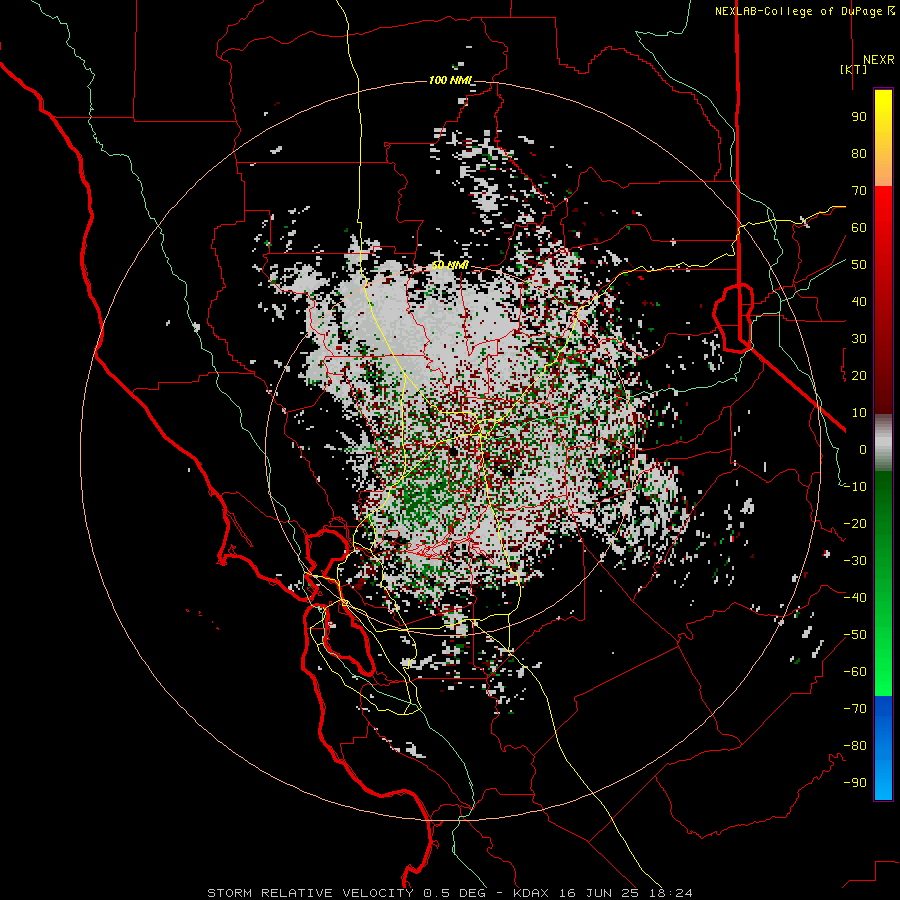Screen dimensions: 900x900
Task: Click the -20 knot scale label
Action: 856,524
